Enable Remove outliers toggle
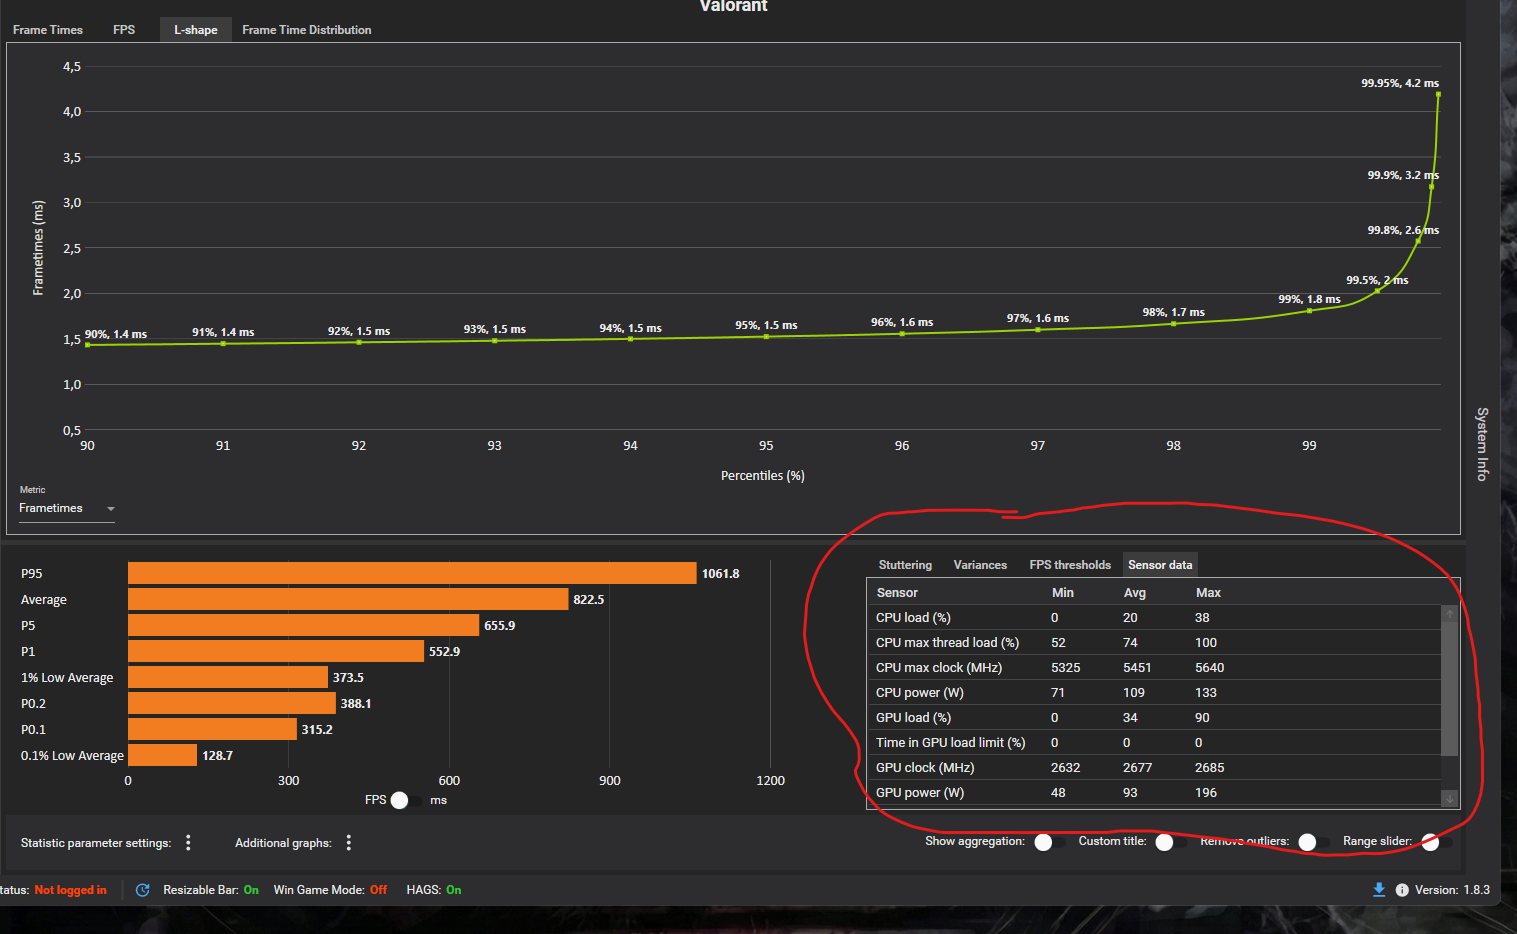Viewport: 1517px width, 934px height. coord(1314,842)
